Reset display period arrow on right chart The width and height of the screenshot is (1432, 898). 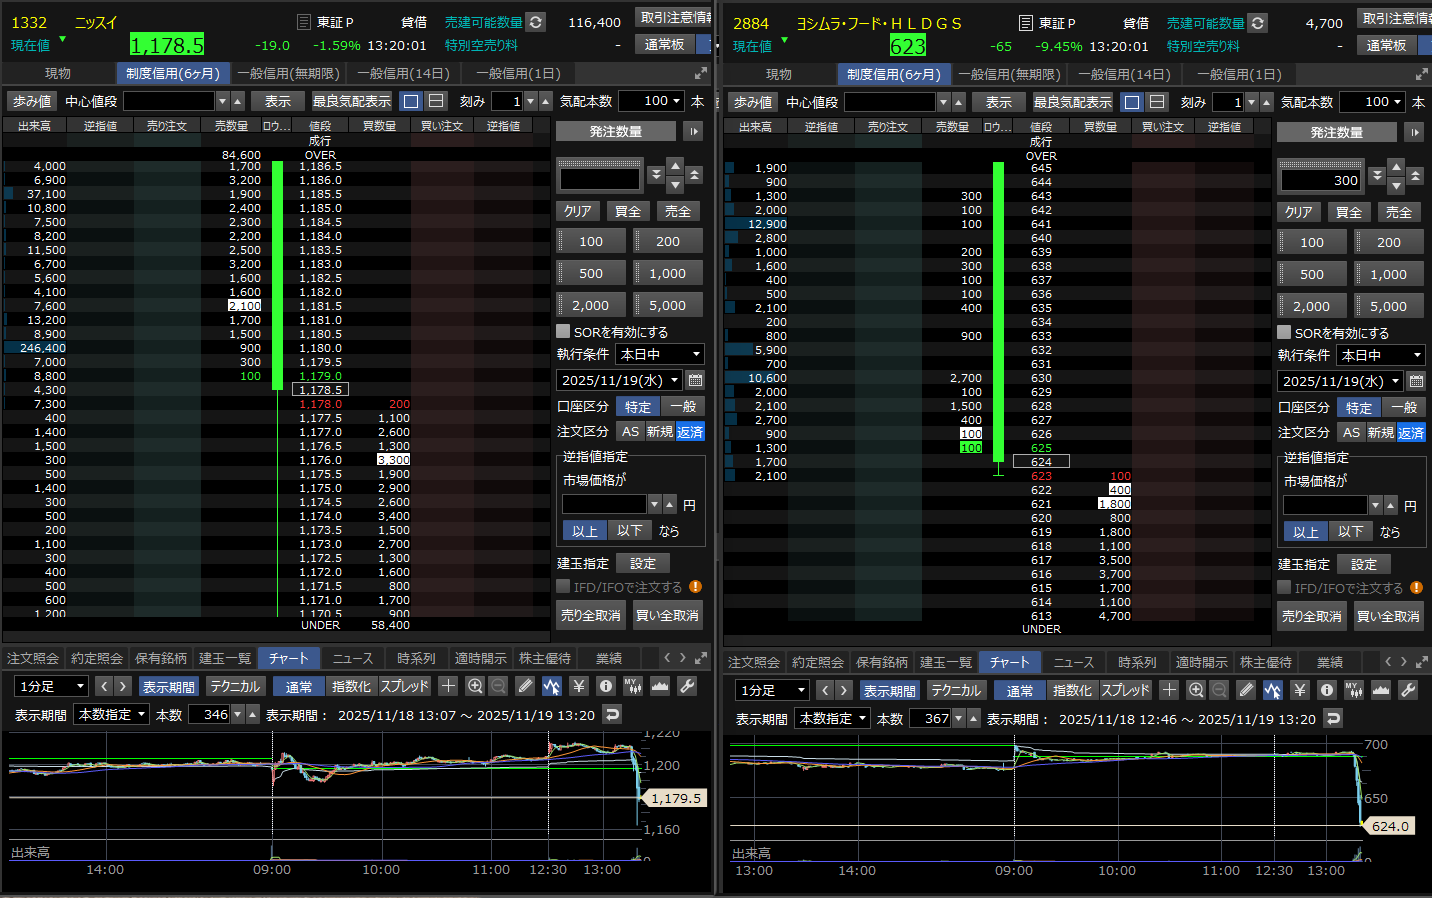coord(1333,718)
